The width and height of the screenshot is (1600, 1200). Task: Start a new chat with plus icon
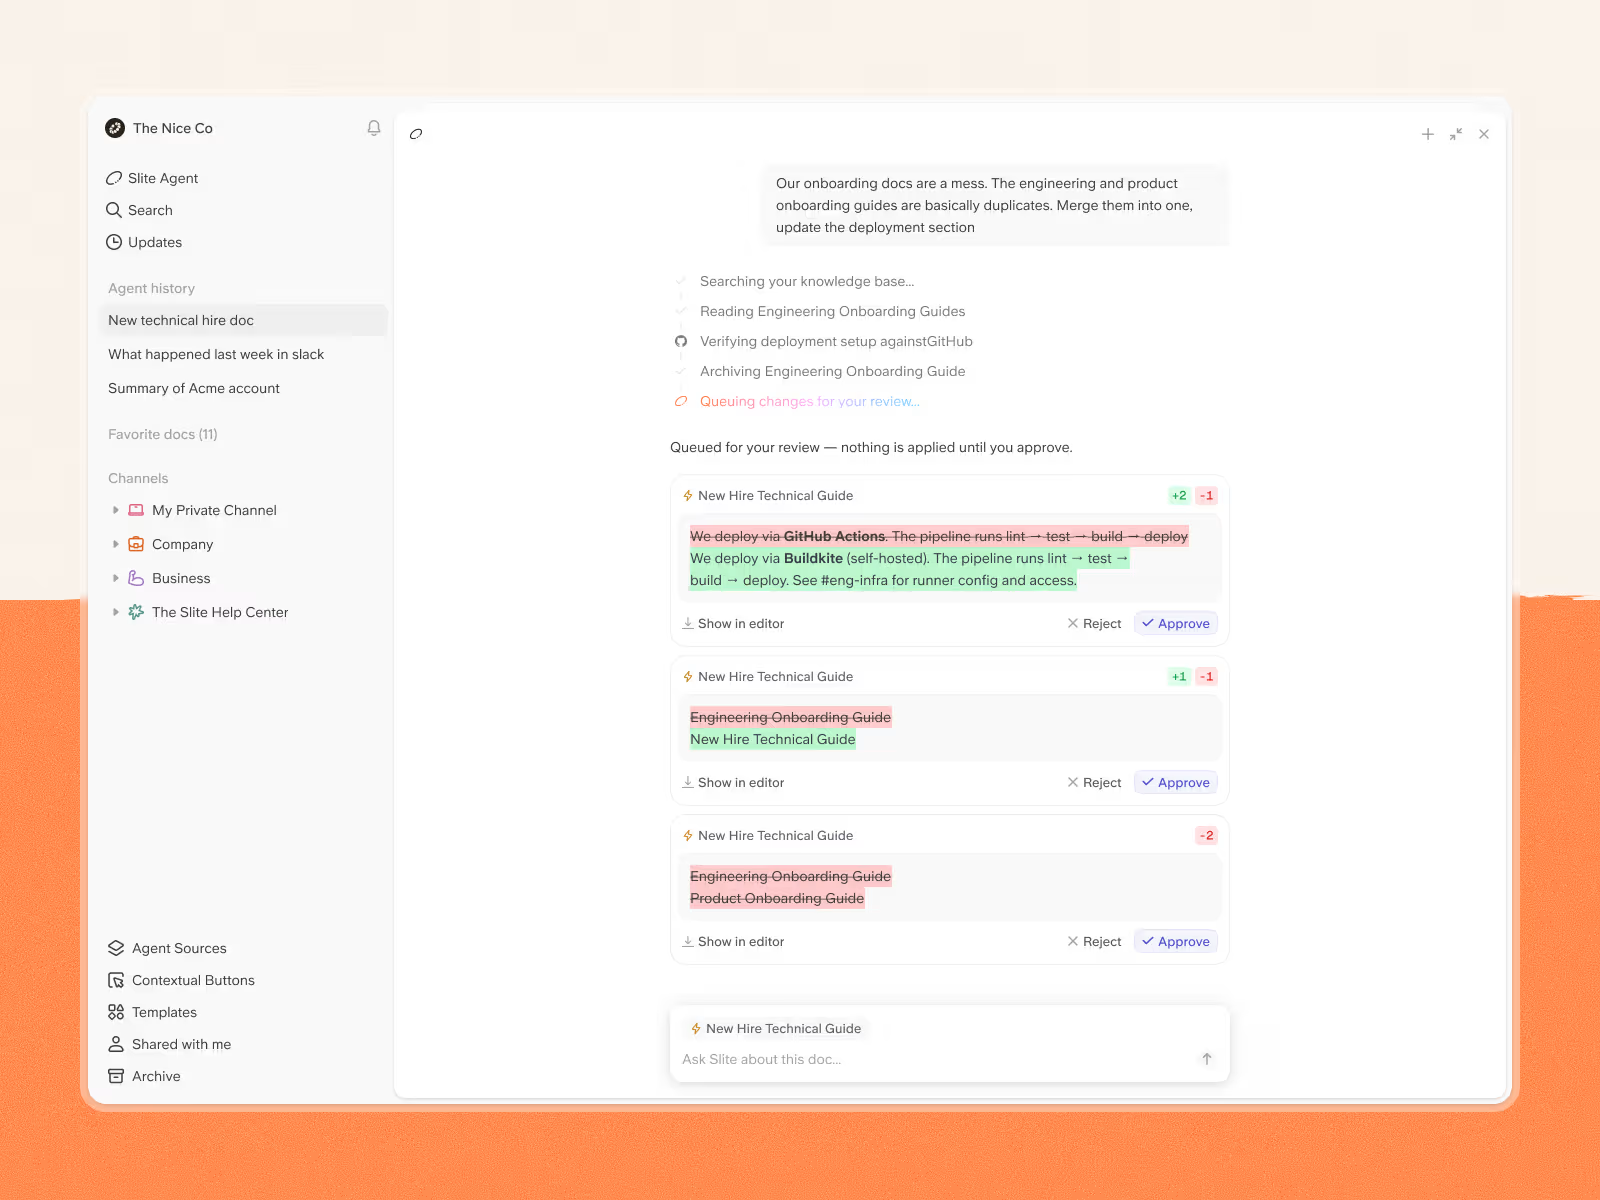(x=1428, y=134)
